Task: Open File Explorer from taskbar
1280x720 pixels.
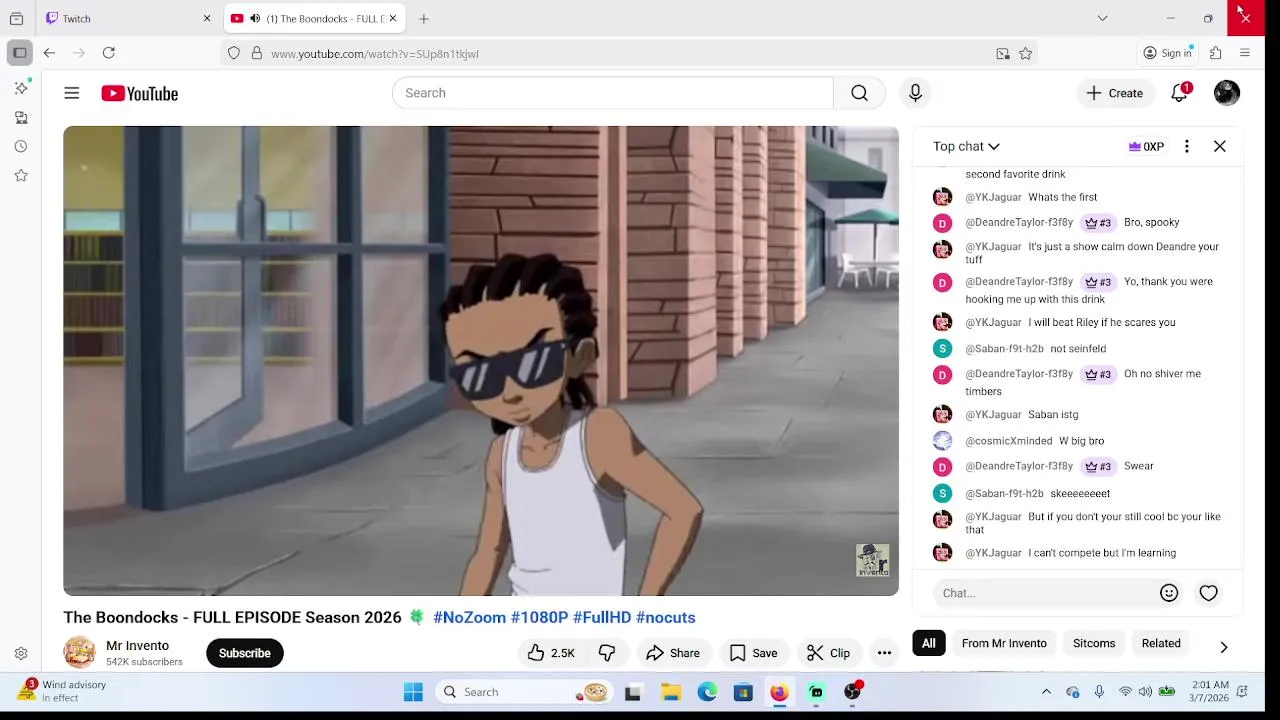Action: pyautogui.click(x=671, y=692)
